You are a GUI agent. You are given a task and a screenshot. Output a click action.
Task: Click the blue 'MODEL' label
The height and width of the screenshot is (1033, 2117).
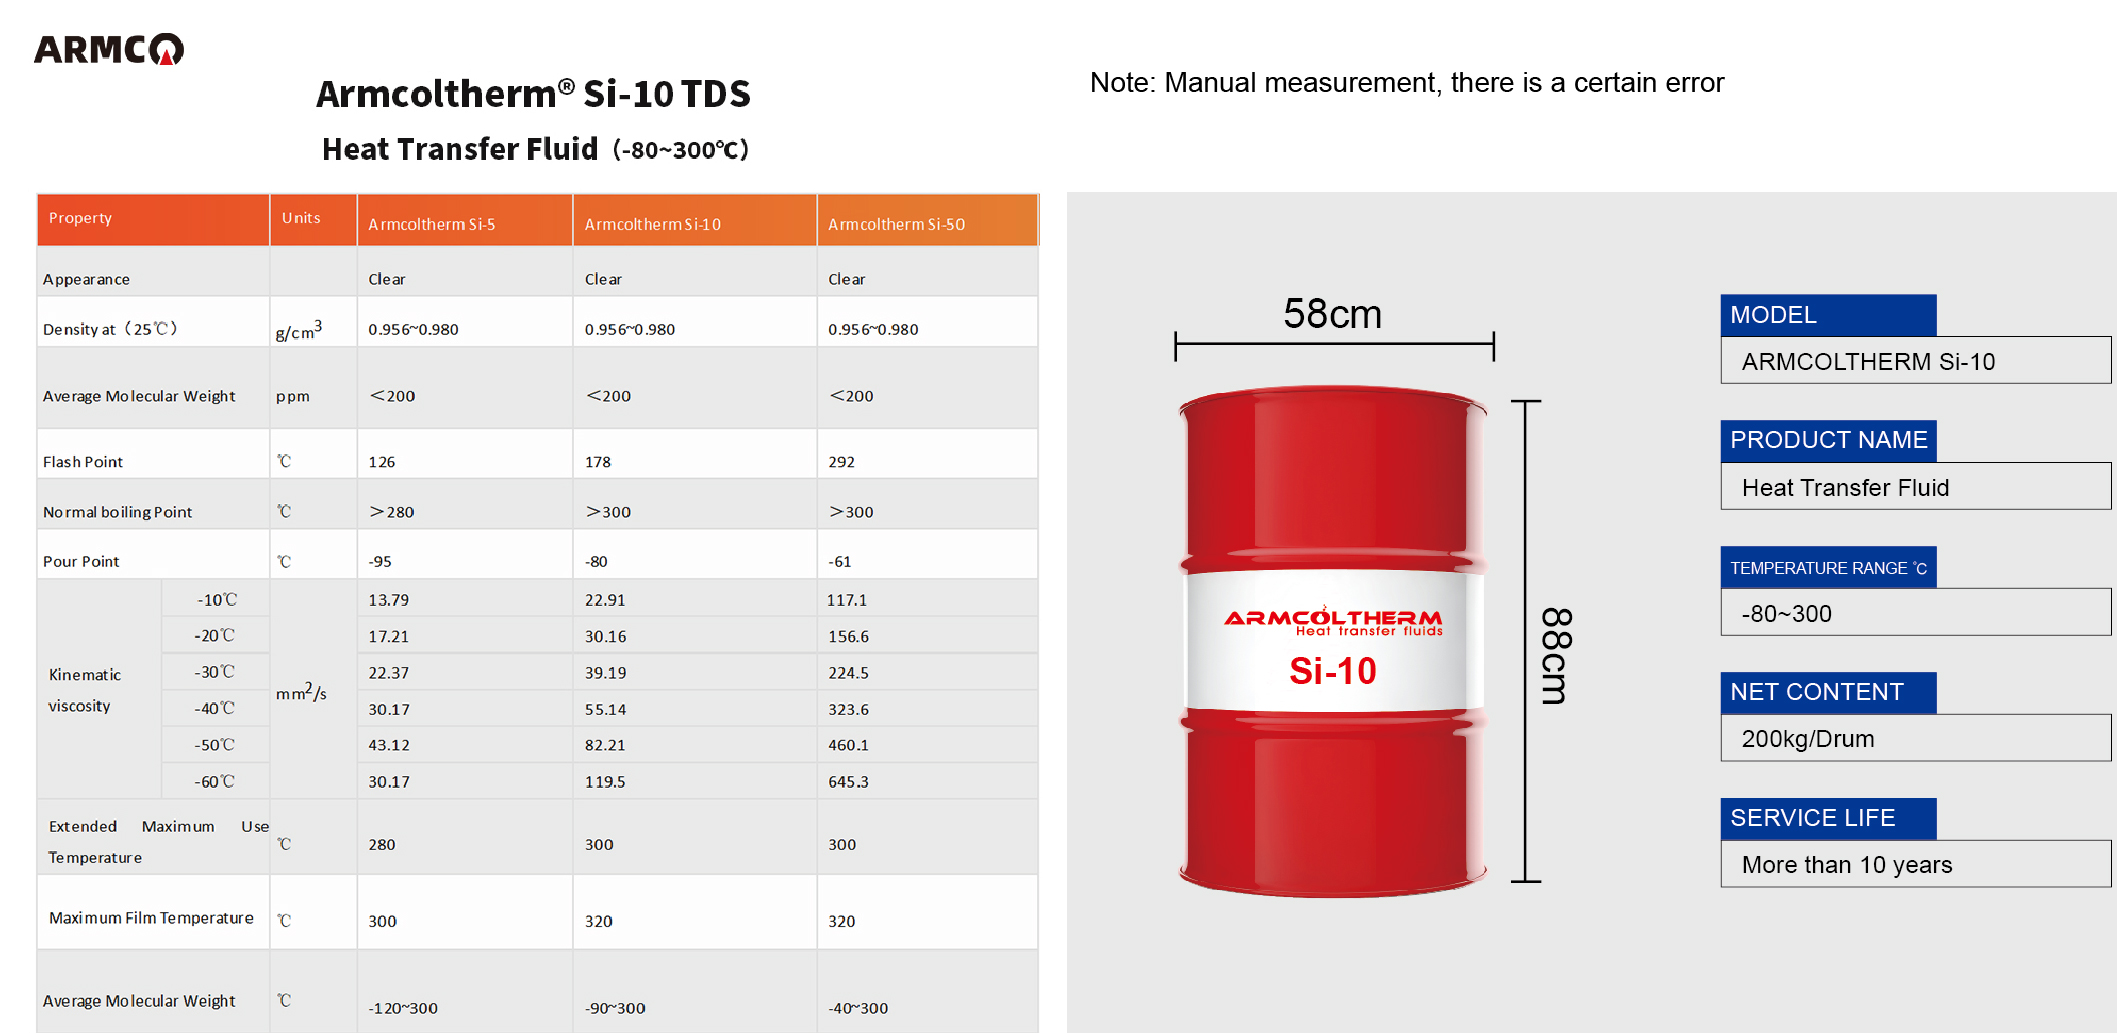click(x=1828, y=315)
